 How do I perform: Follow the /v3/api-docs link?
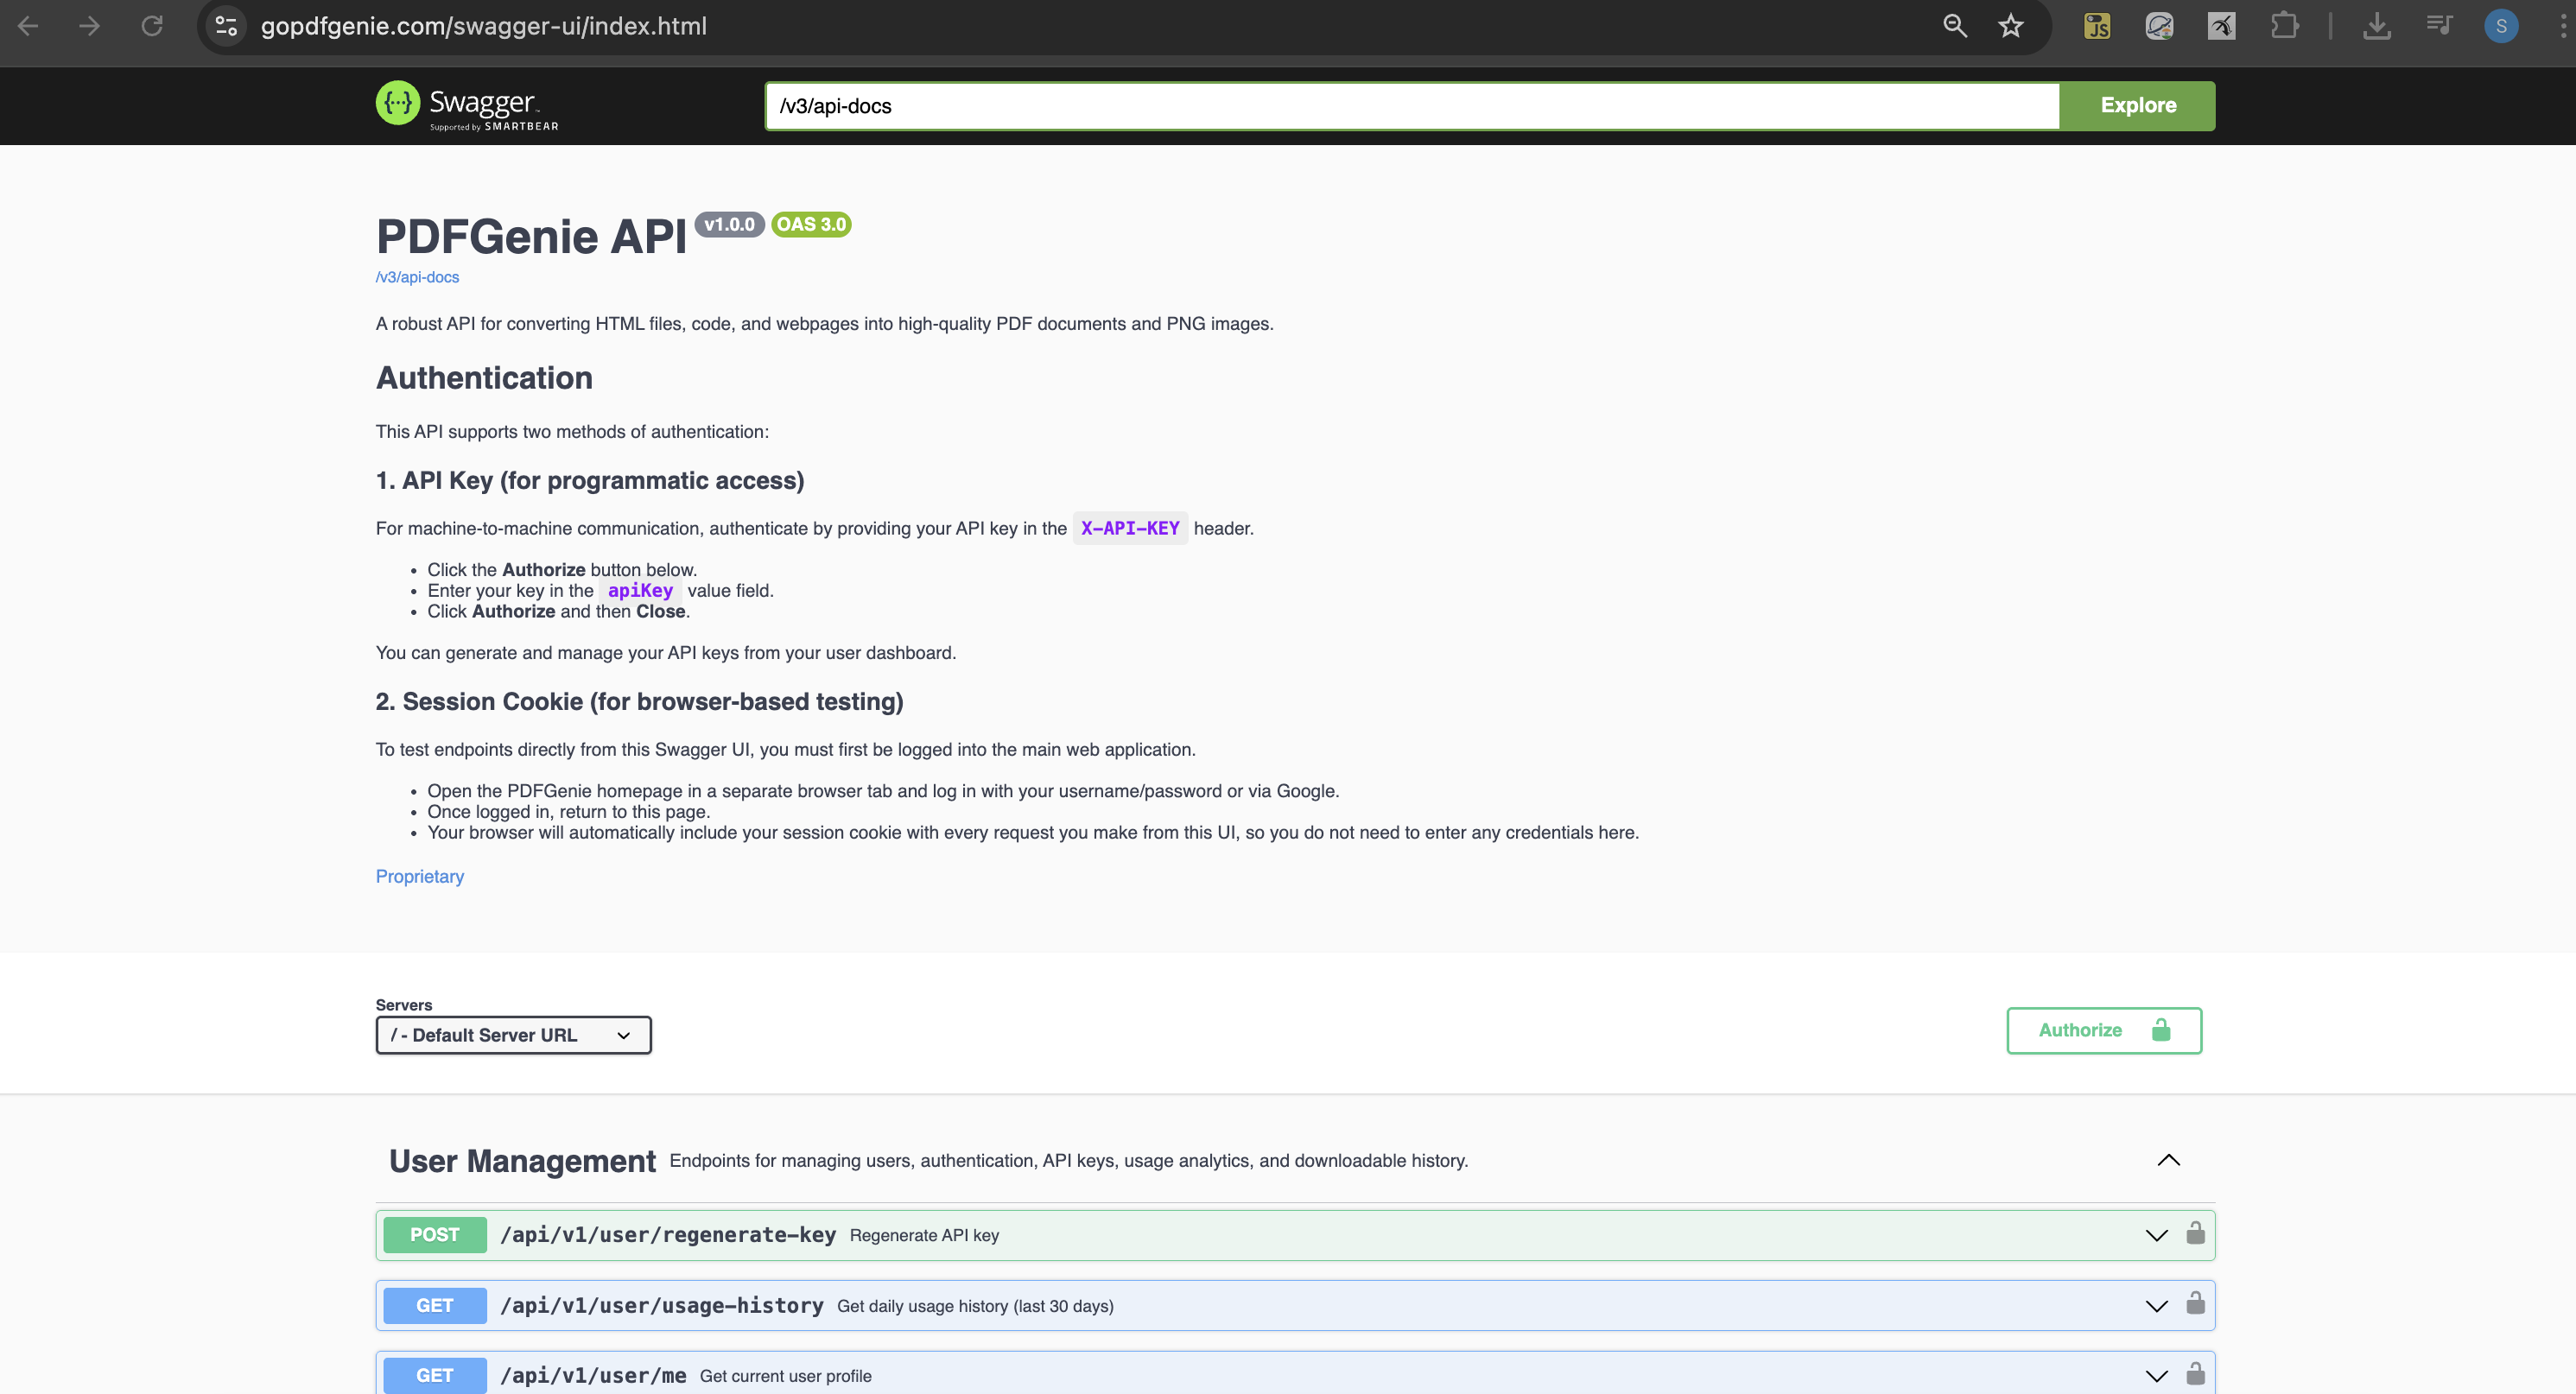pyautogui.click(x=417, y=276)
